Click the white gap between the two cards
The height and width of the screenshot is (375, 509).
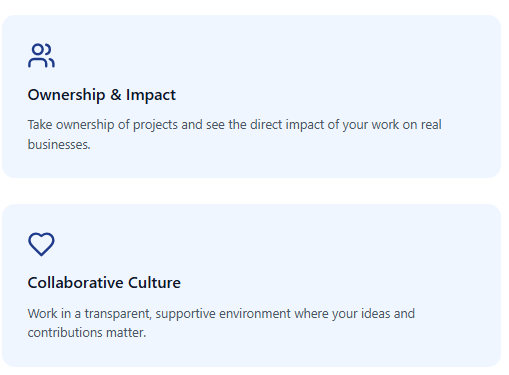click(251, 191)
